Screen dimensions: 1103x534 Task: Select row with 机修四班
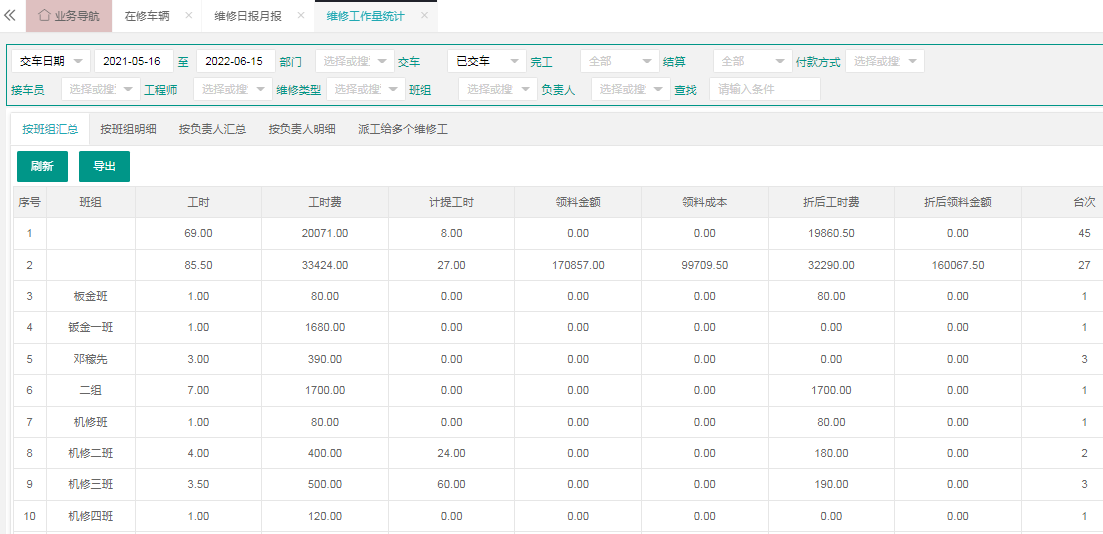(x=558, y=516)
